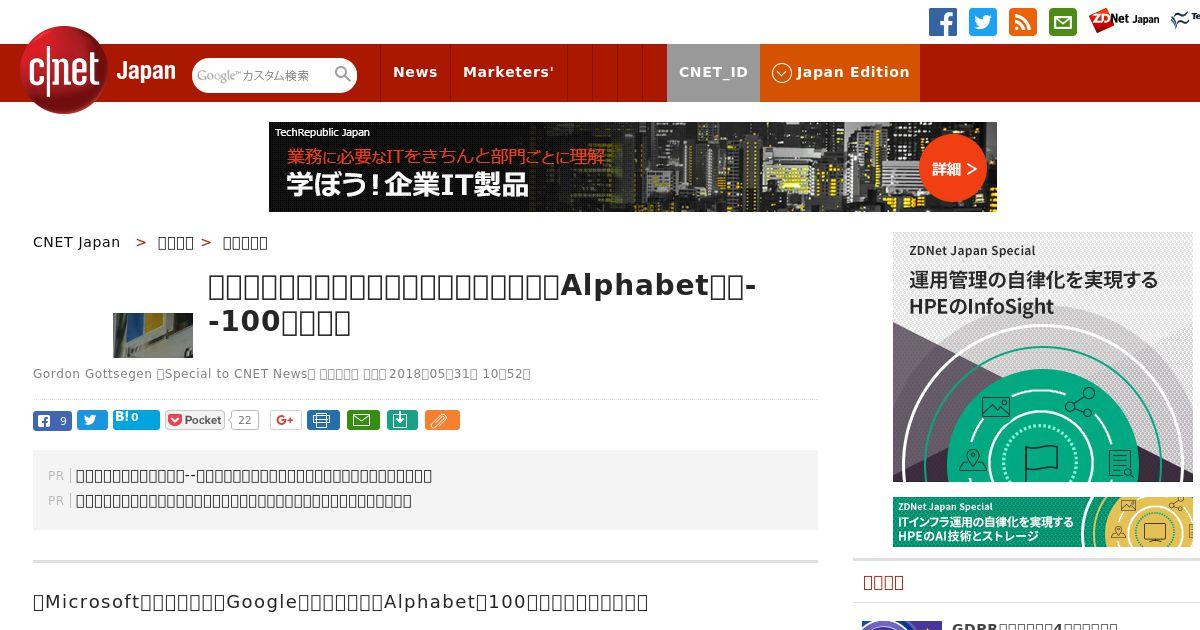1200x630 pixels.
Task: Click the orange paperclip clip icon
Action: pyautogui.click(x=442, y=420)
